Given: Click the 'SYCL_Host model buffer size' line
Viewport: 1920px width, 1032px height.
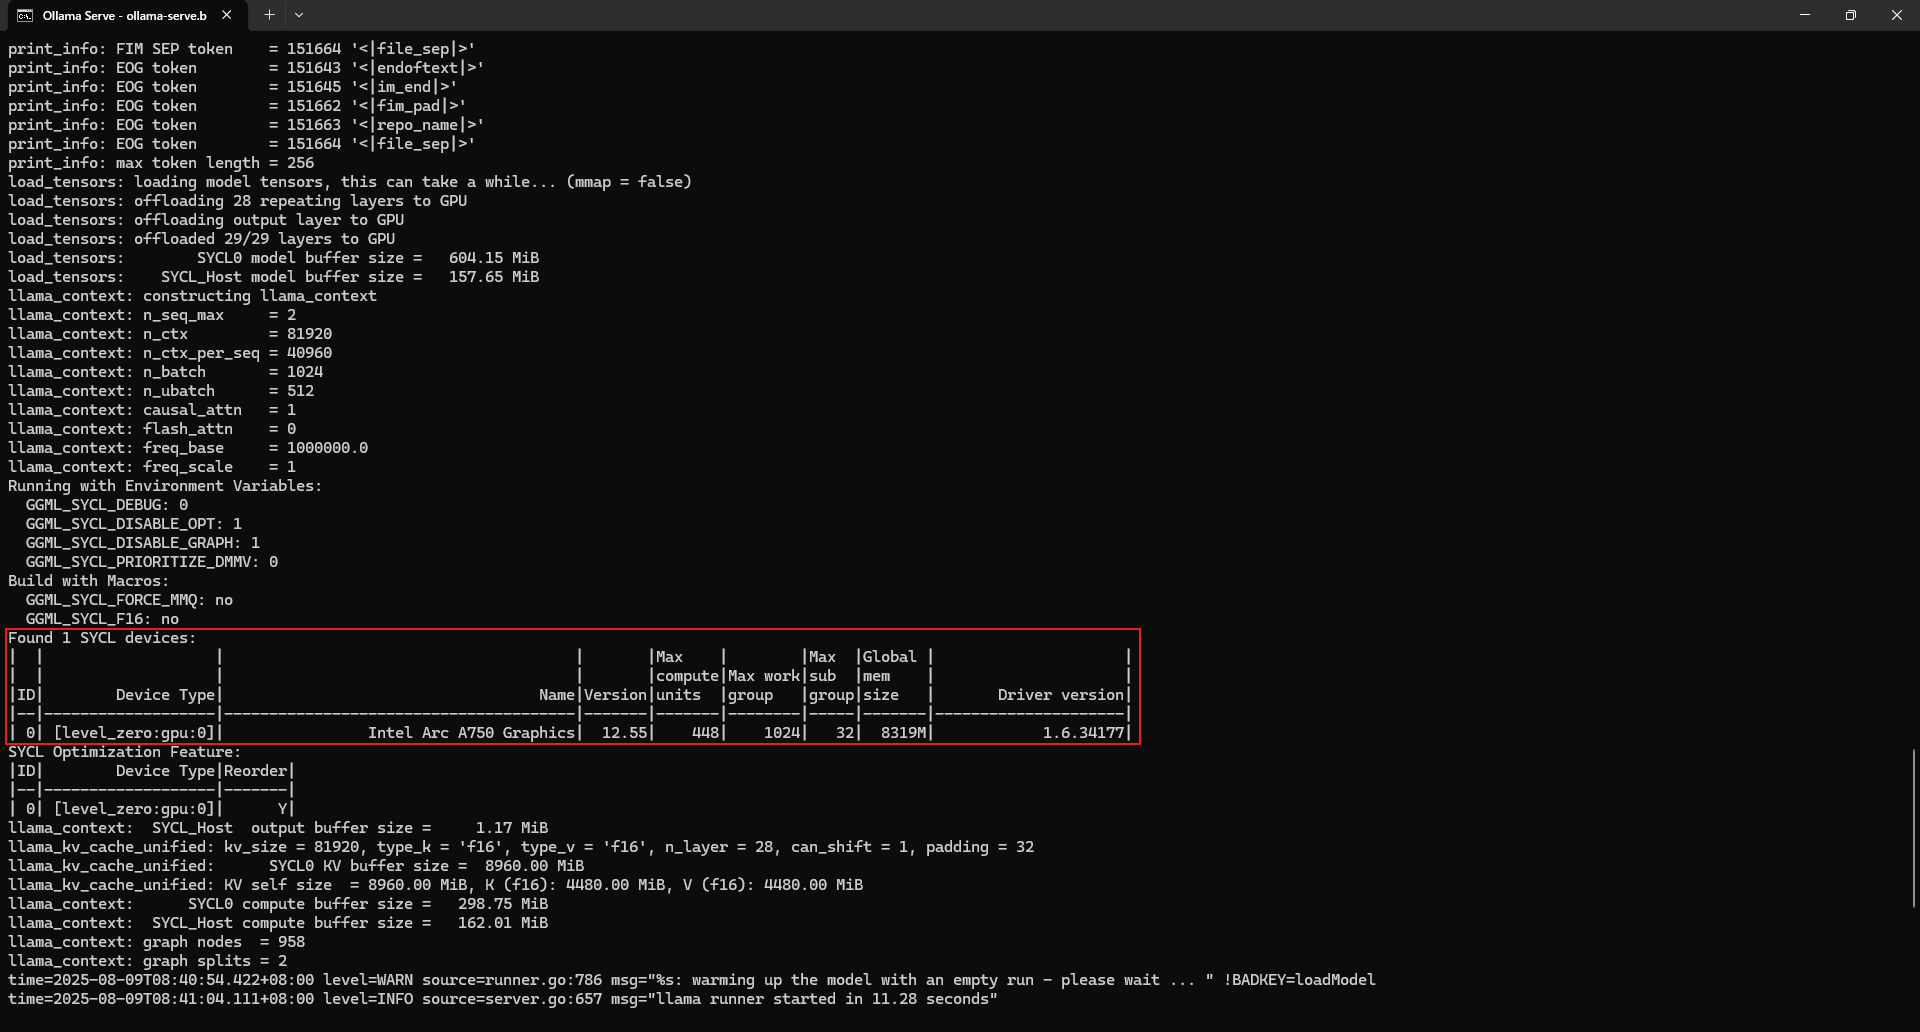Looking at the screenshot, I should coord(273,277).
